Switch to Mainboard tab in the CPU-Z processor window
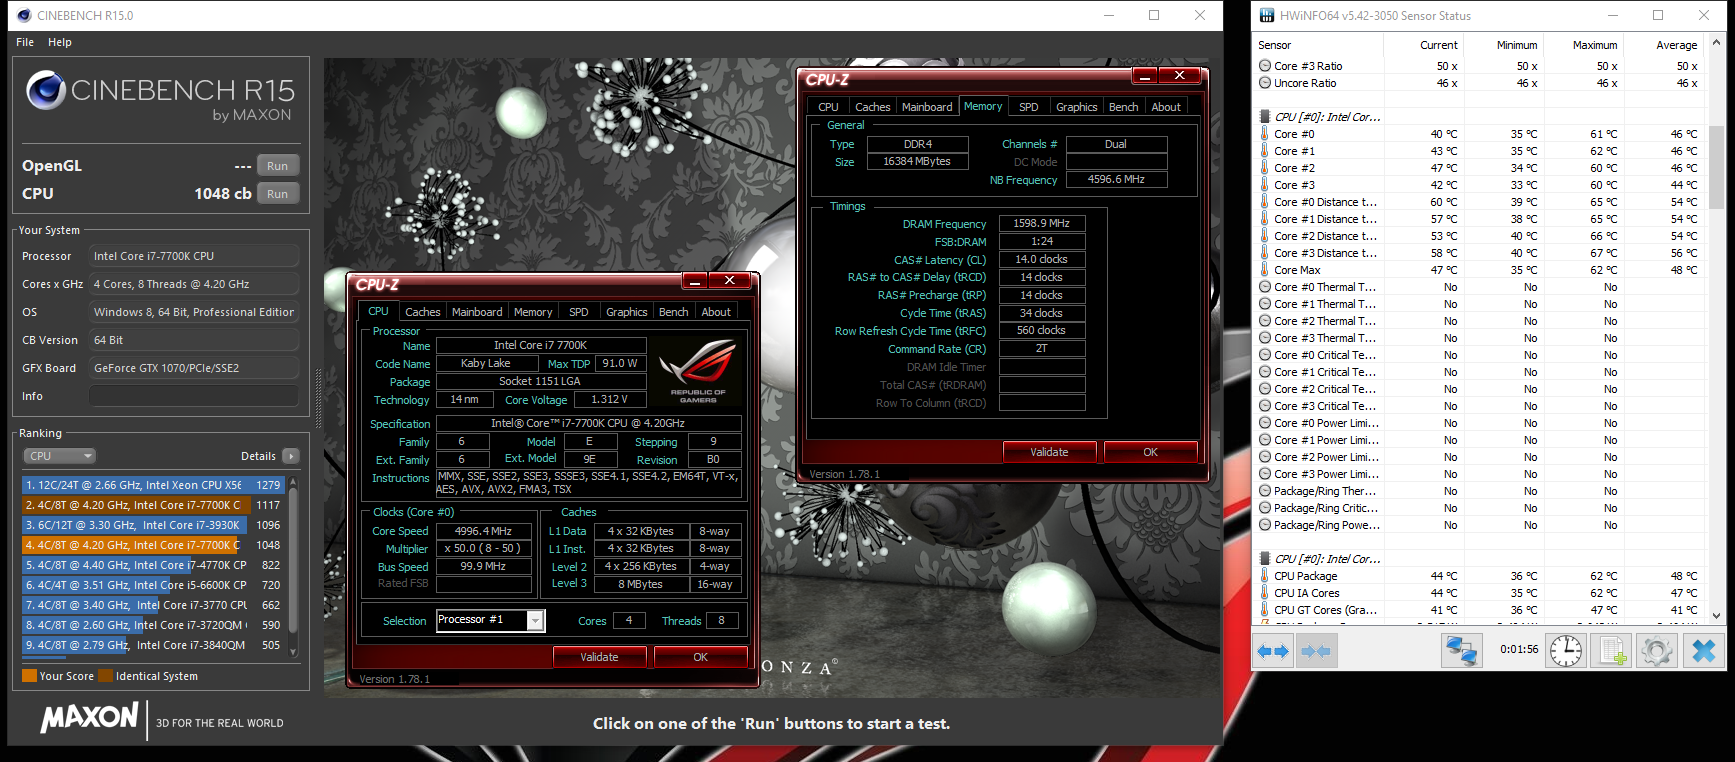The image size is (1735, 762). point(477,312)
